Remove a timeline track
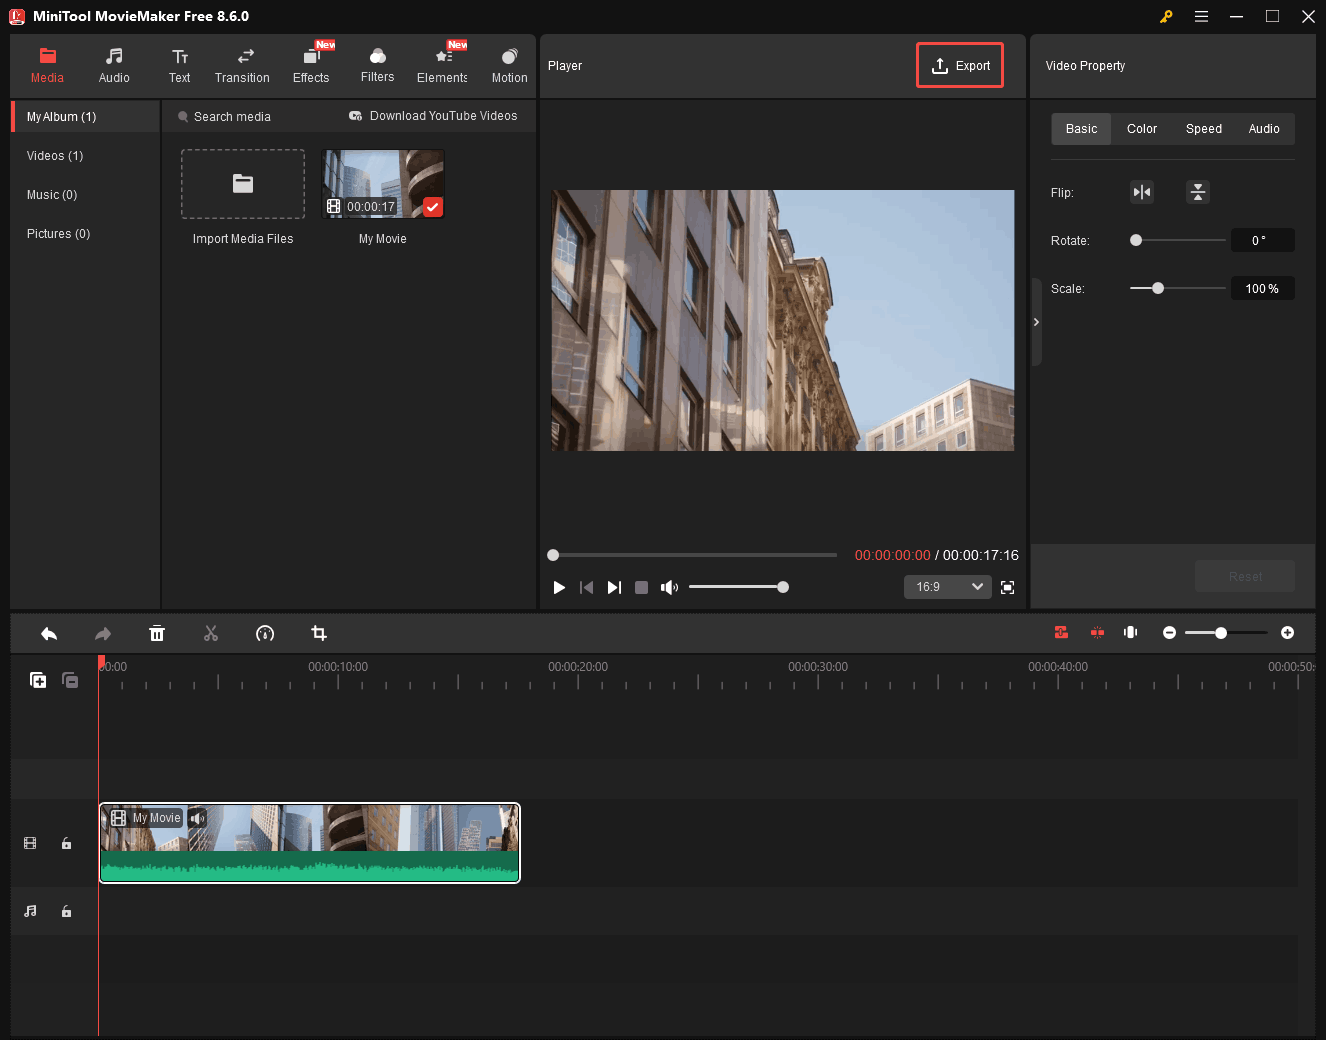1326x1040 pixels. click(70, 680)
